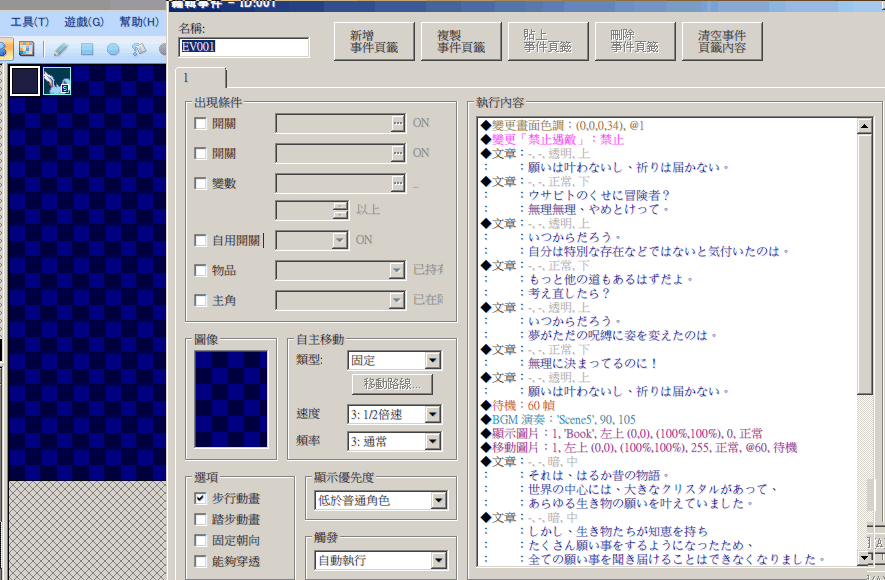Select the Region mode tile-grid icon
Viewport: 885px width, 580px height.
coord(27,49)
